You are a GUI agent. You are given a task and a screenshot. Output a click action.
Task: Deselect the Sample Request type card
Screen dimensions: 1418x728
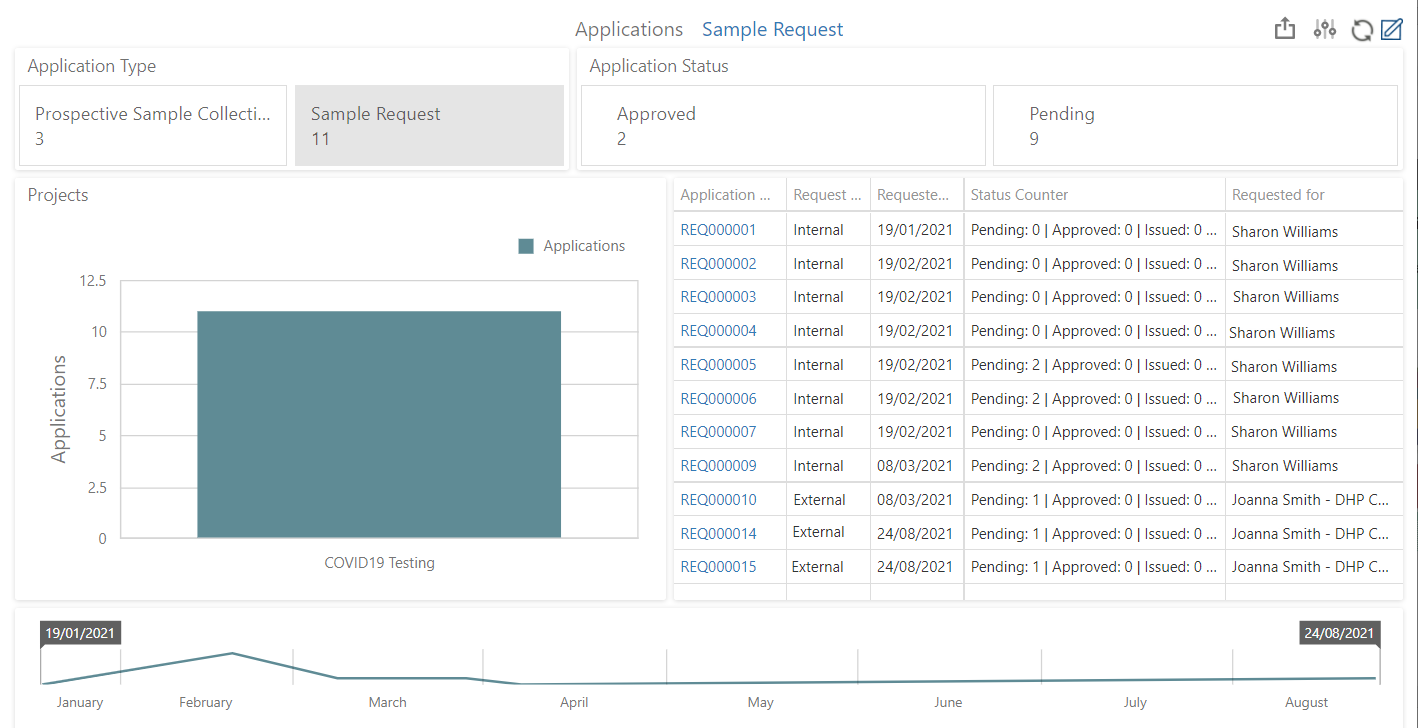[429, 125]
